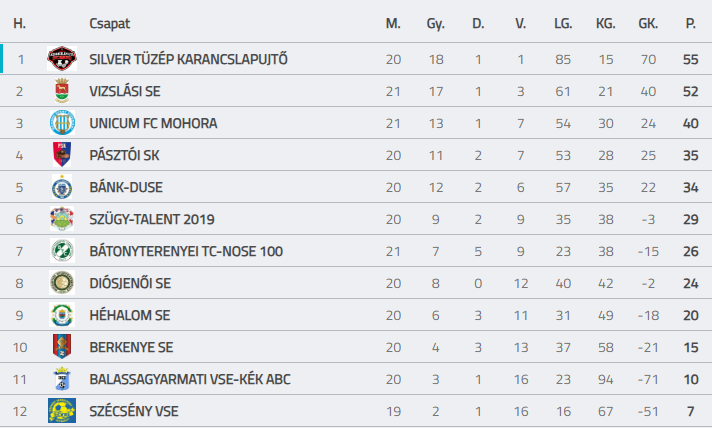Open the Bátonyterenyei TC-Nose 100 logo
Screen dimensions: 712x428
[62, 251]
